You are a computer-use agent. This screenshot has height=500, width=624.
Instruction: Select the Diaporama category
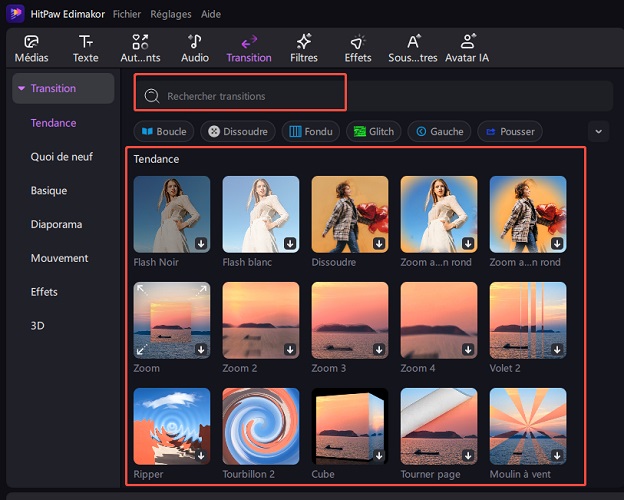click(x=57, y=224)
